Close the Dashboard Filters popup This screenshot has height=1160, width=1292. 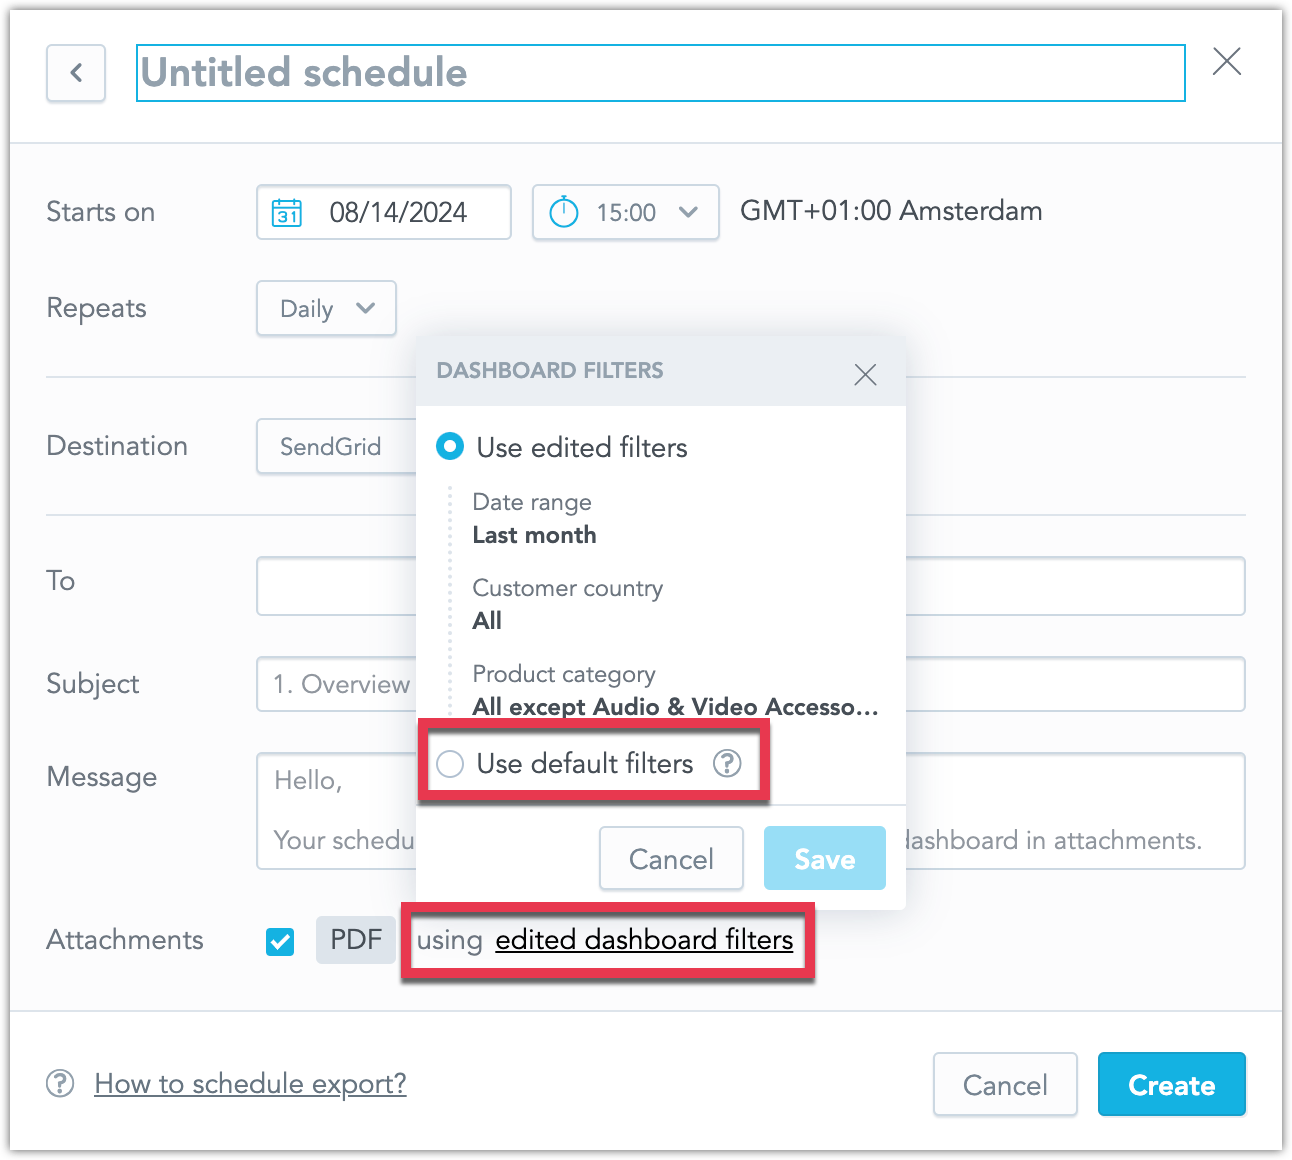pyautogui.click(x=865, y=374)
